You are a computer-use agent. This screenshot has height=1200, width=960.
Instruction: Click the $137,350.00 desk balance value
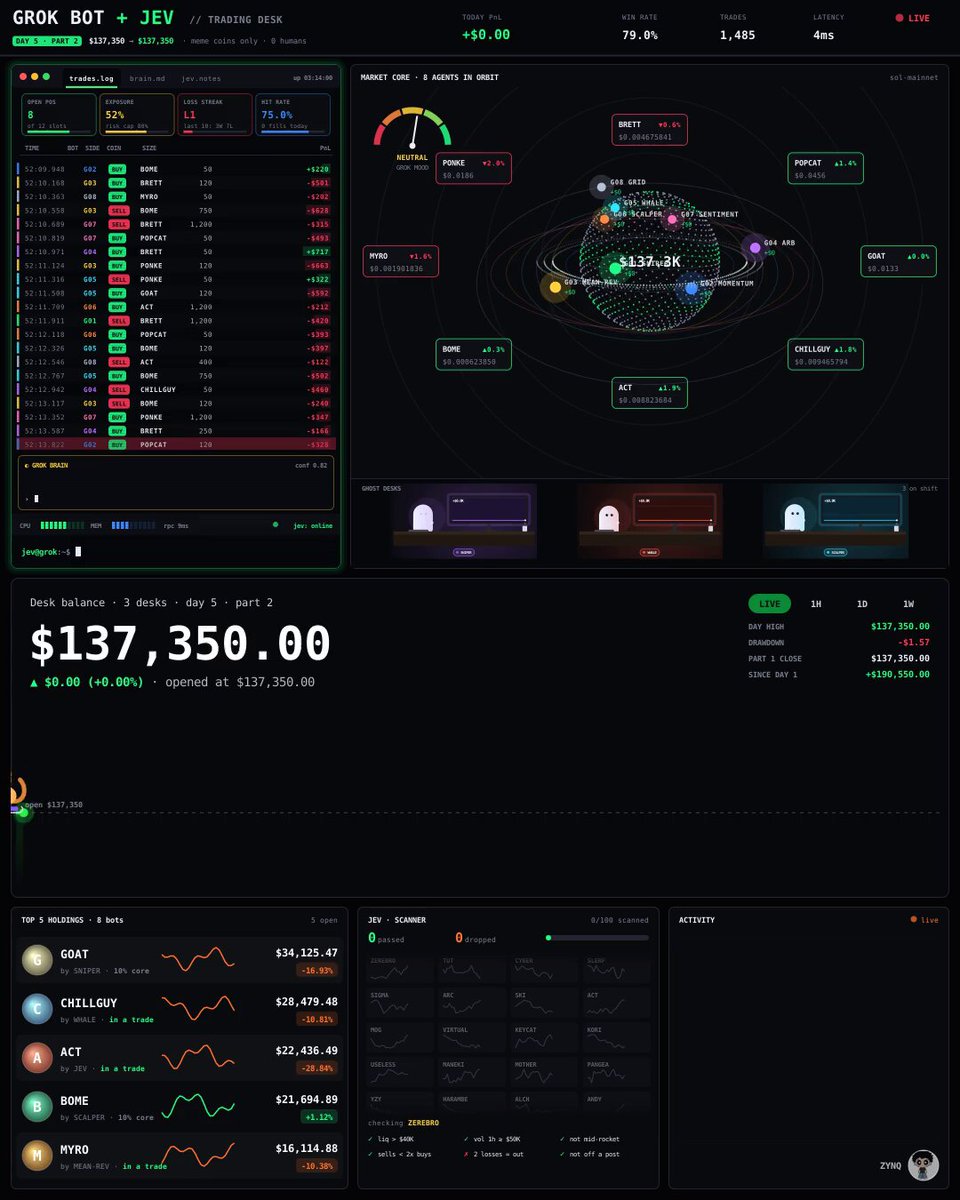click(180, 644)
